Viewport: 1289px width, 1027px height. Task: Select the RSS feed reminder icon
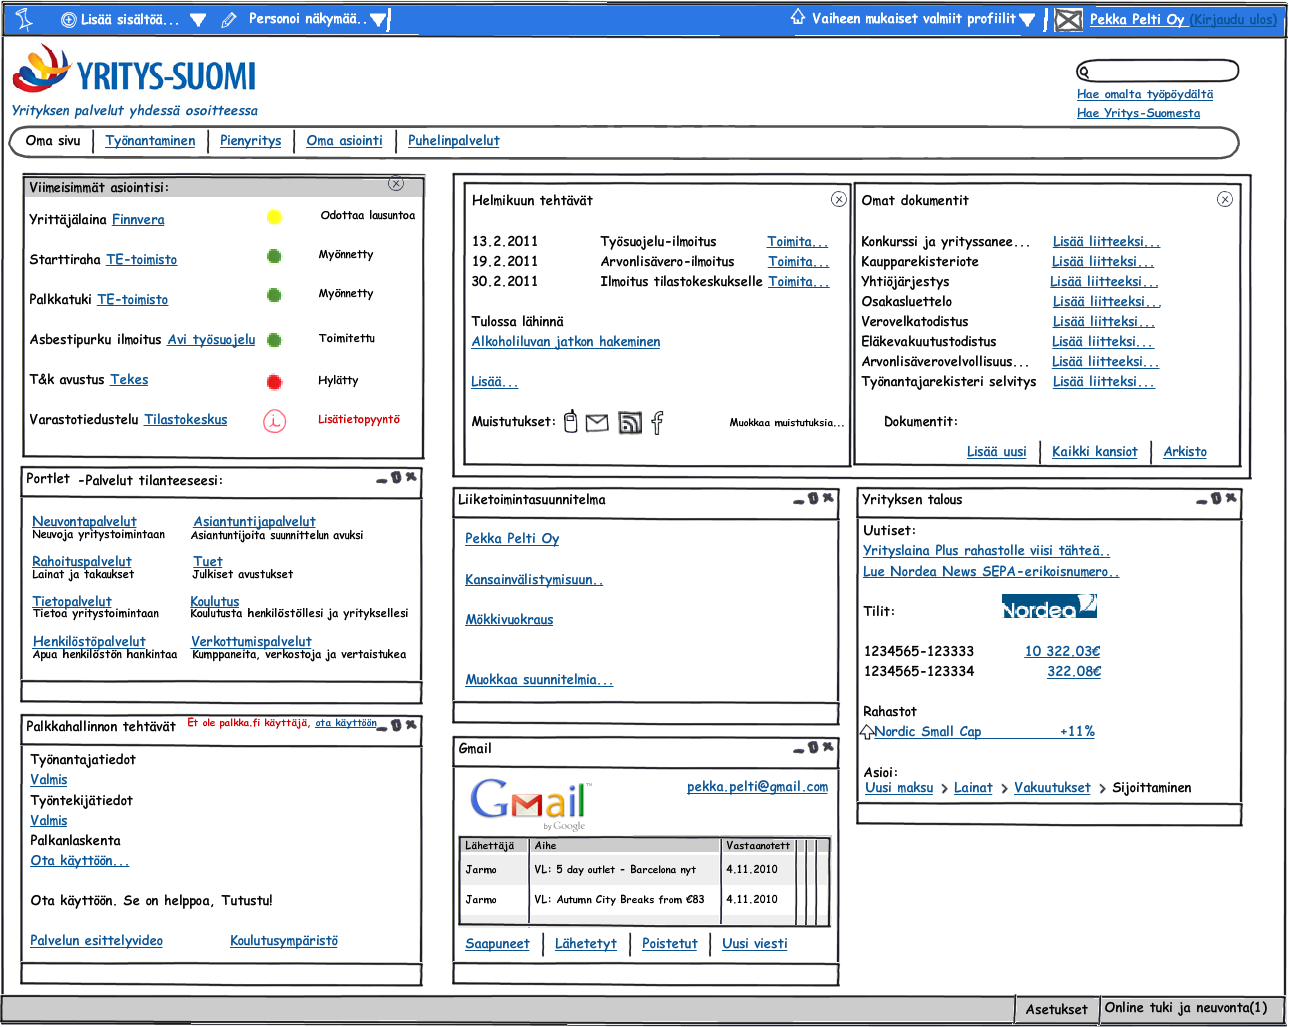pyautogui.click(x=630, y=423)
